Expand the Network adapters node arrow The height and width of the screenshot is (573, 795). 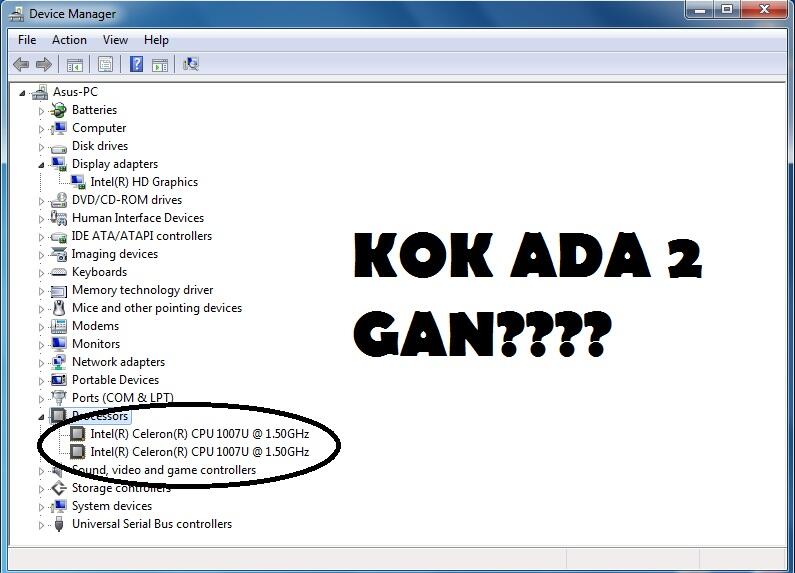pyautogui.click(x=41, y=363)
